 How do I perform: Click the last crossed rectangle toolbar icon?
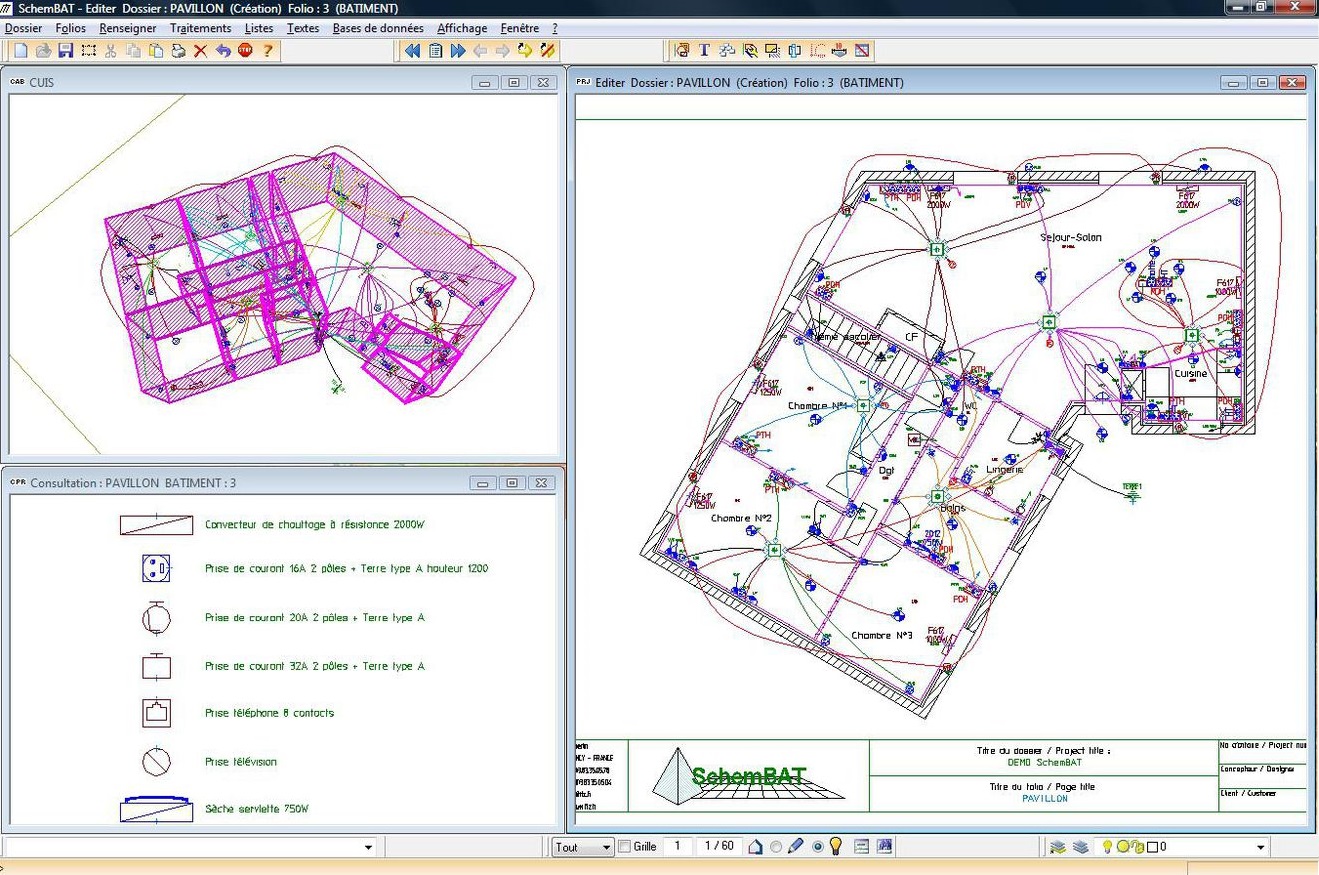[862, 50]
